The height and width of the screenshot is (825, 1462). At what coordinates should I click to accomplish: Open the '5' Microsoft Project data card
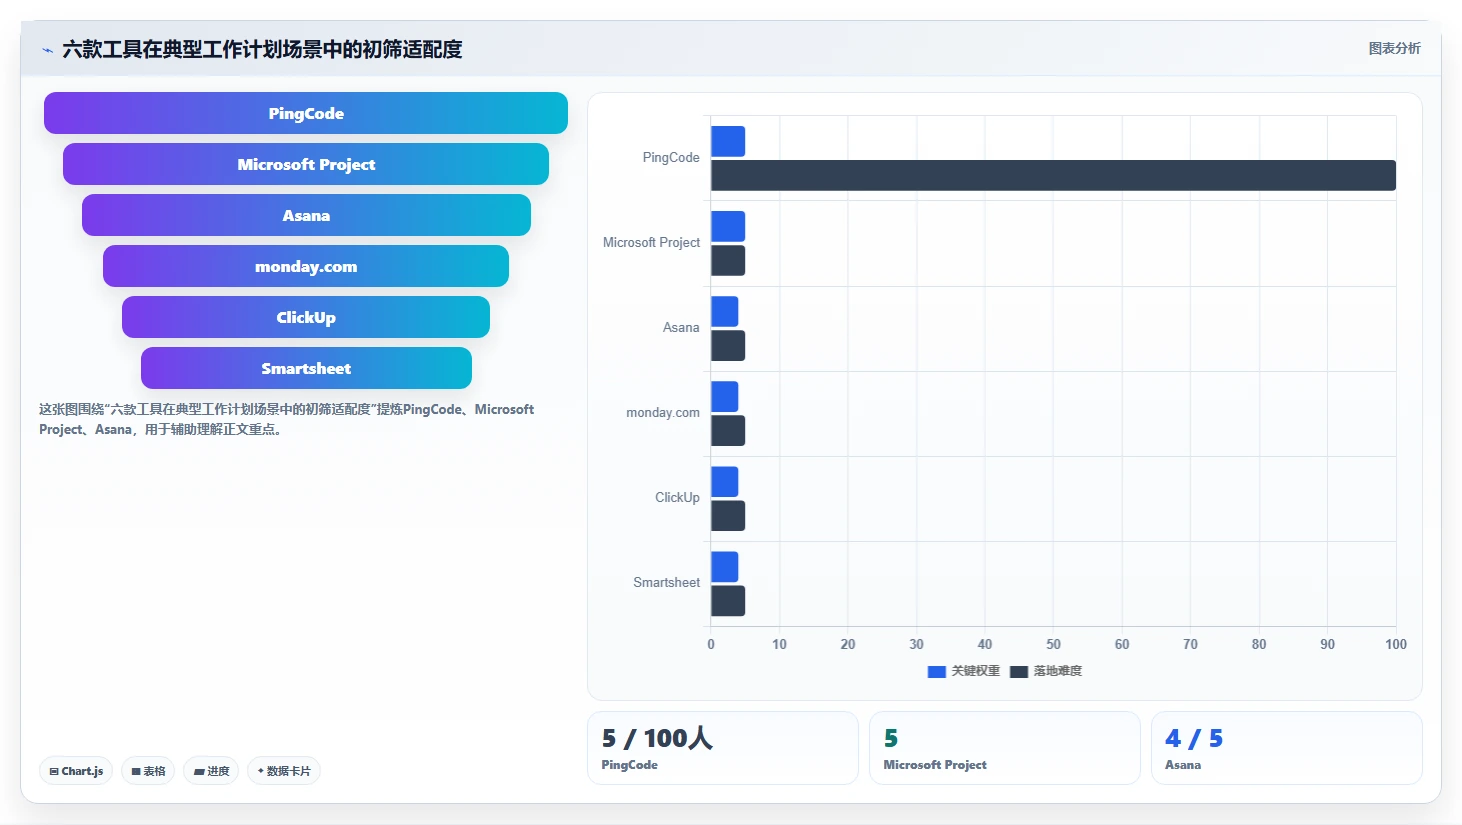point(1004,748)
